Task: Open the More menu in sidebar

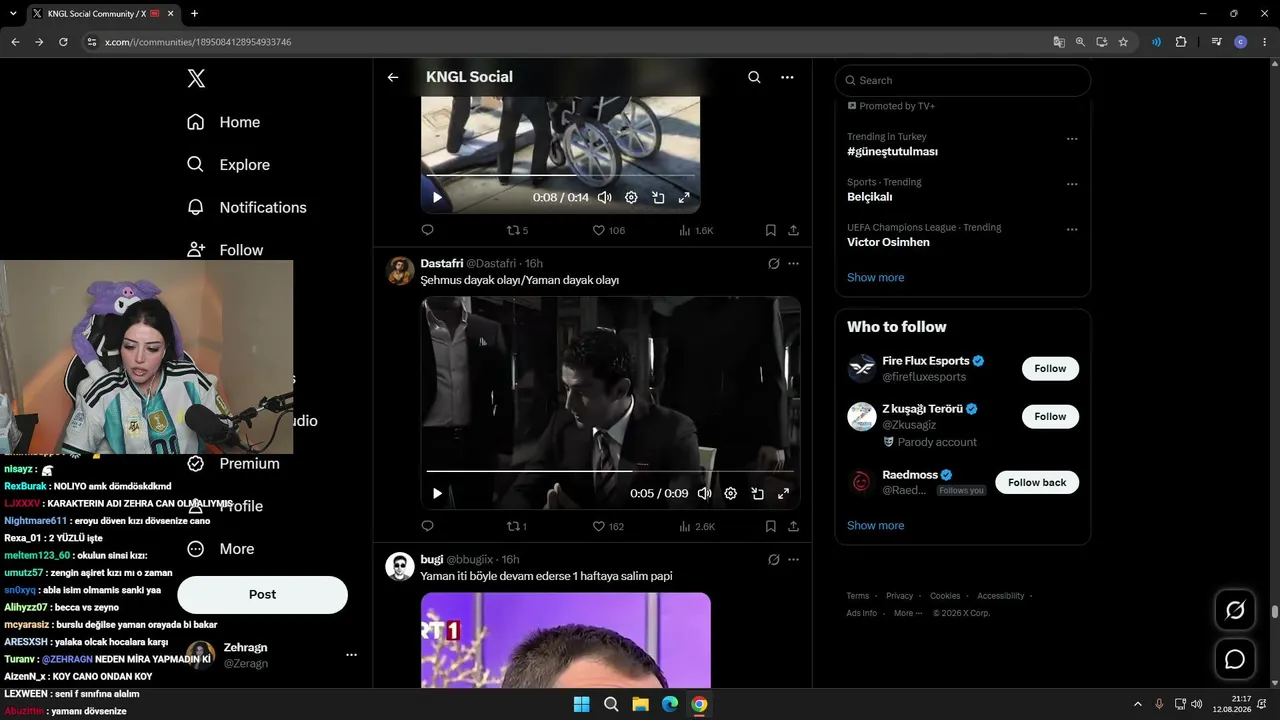Action: click(221, 549)
